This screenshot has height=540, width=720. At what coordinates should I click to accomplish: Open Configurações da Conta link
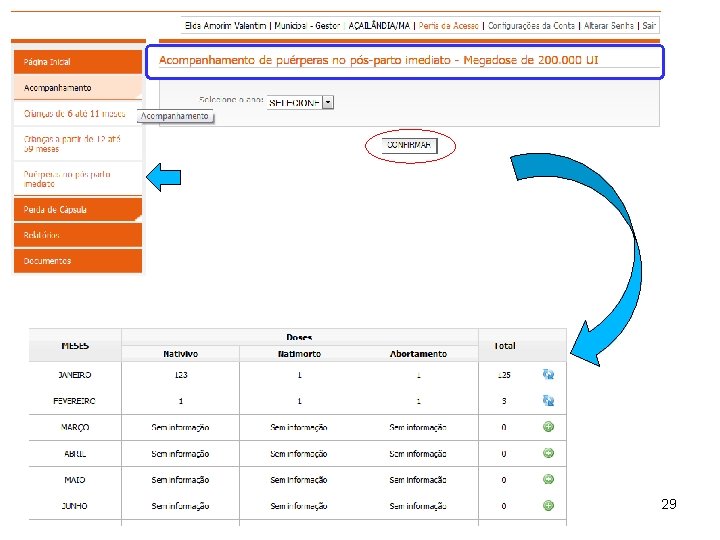(531, 26)
